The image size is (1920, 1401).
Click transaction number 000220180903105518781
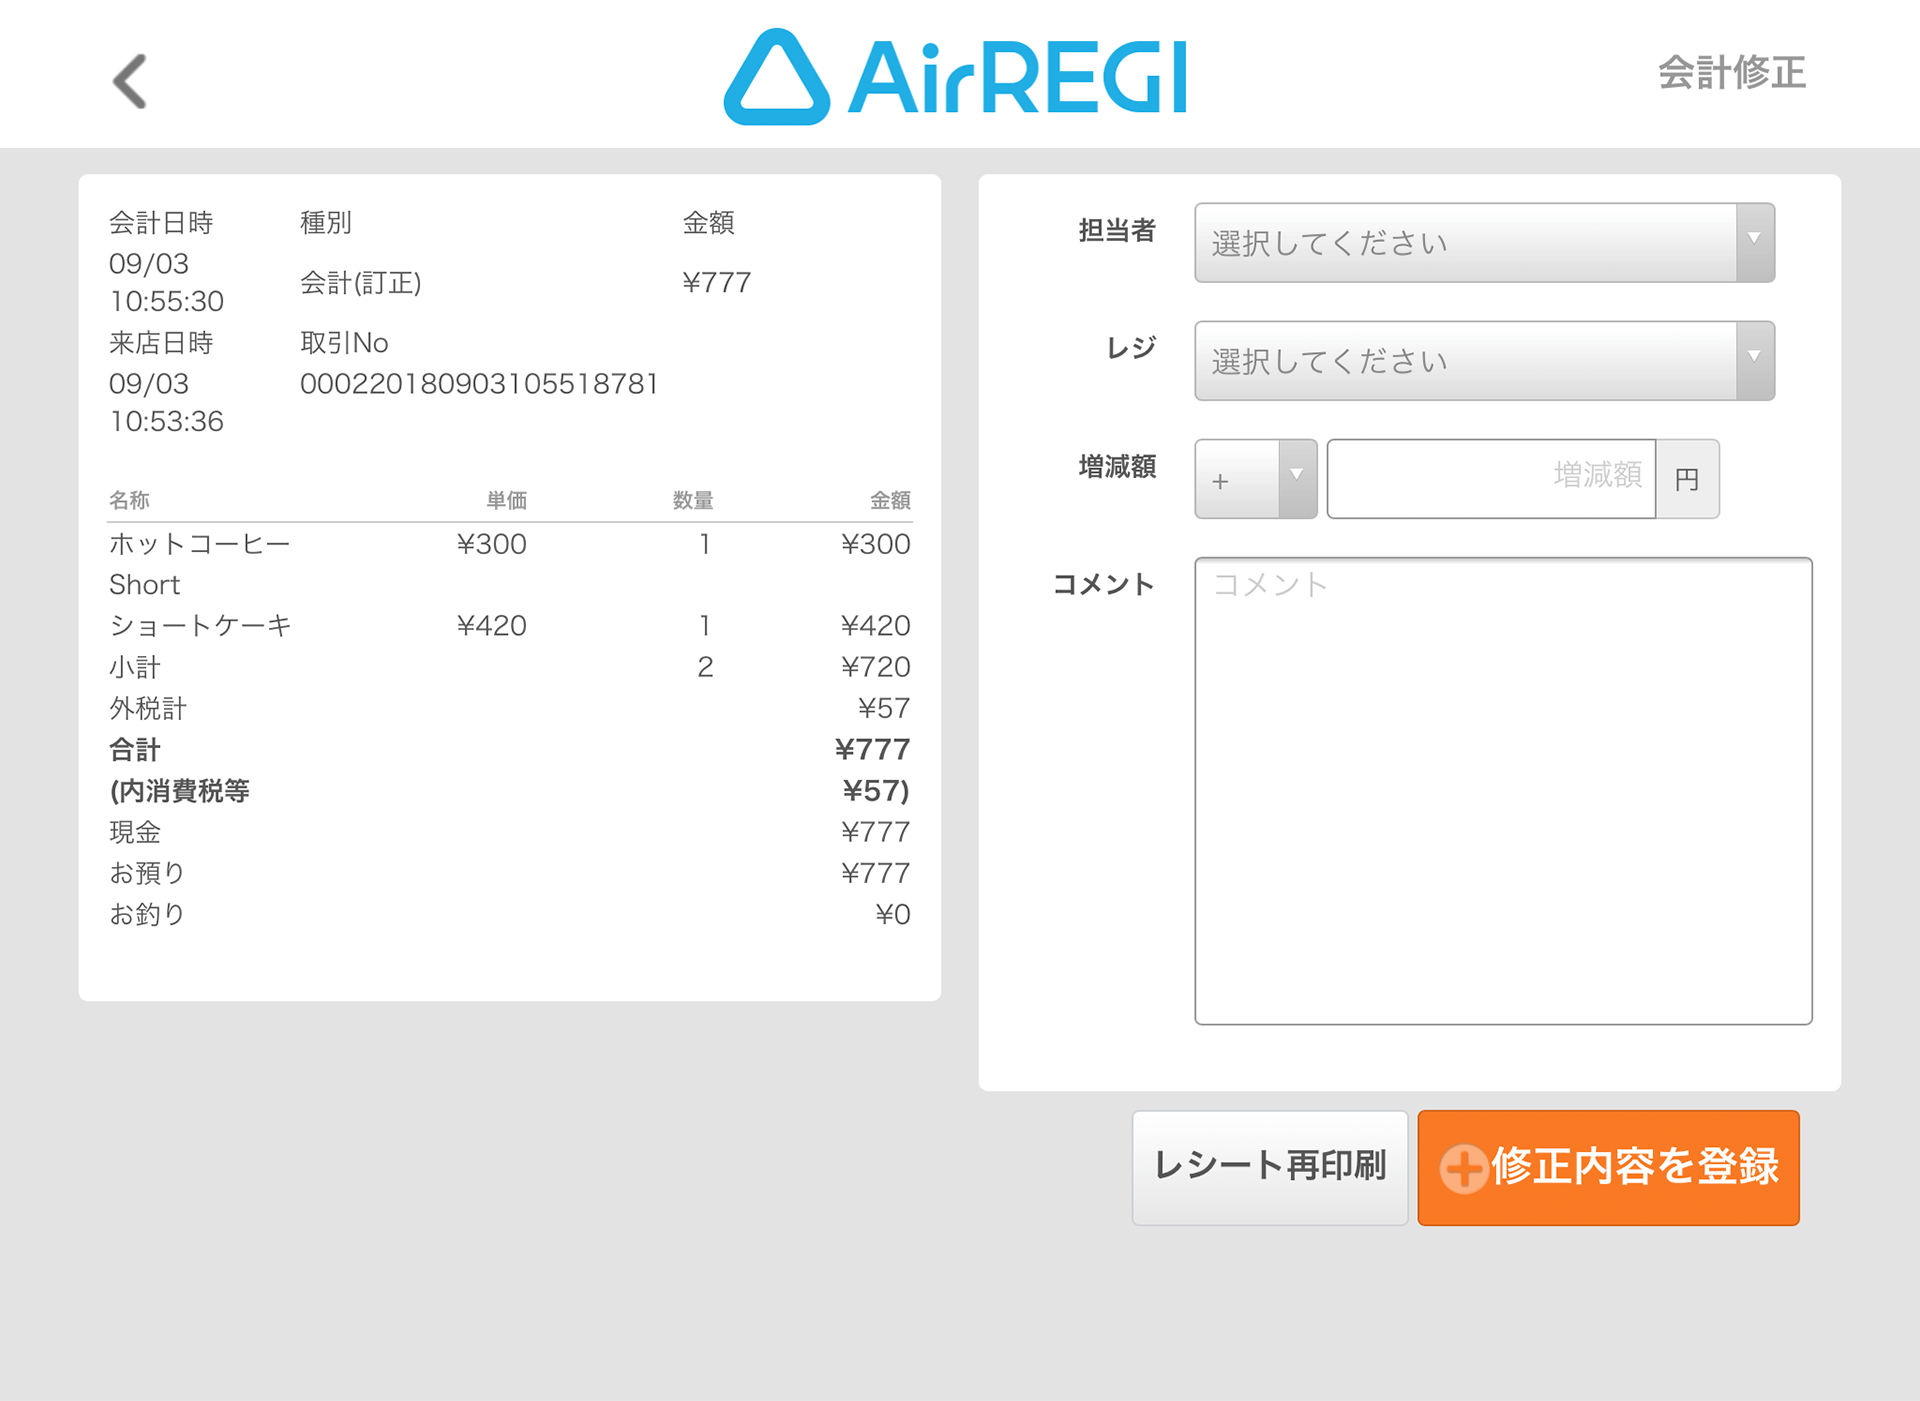[x=479, y=384]
